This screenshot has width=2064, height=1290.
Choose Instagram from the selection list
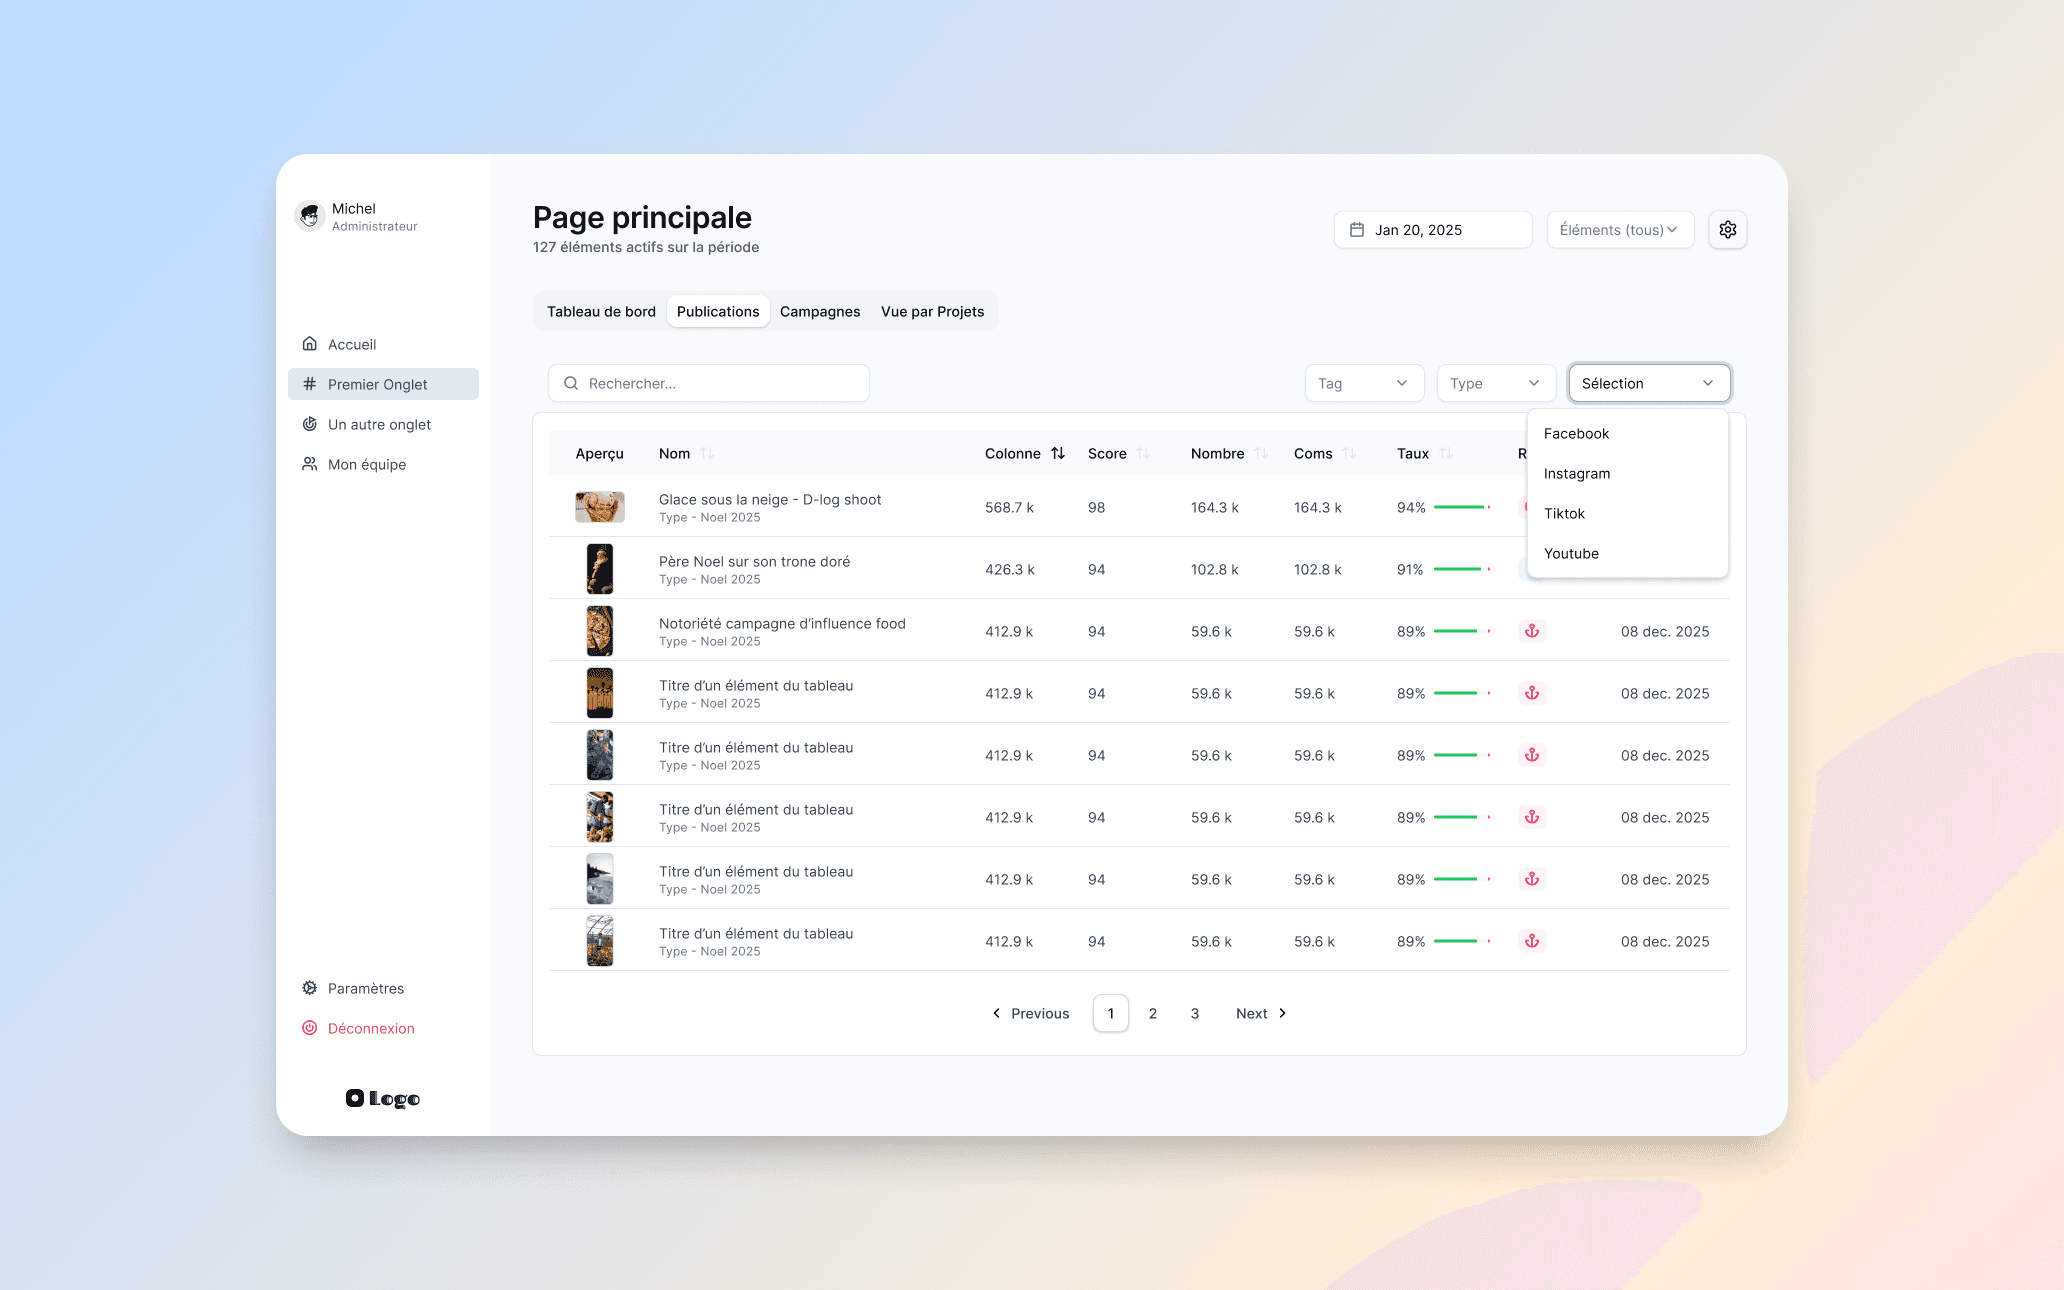pos(1576,473)
